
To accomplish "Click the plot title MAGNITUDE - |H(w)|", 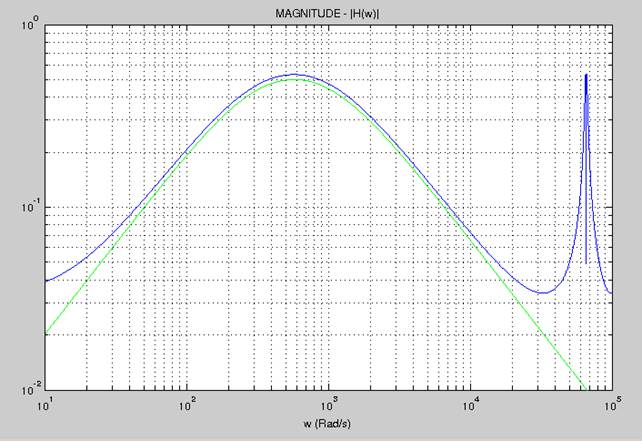I will pyautogui.click(x=327, y=14).
